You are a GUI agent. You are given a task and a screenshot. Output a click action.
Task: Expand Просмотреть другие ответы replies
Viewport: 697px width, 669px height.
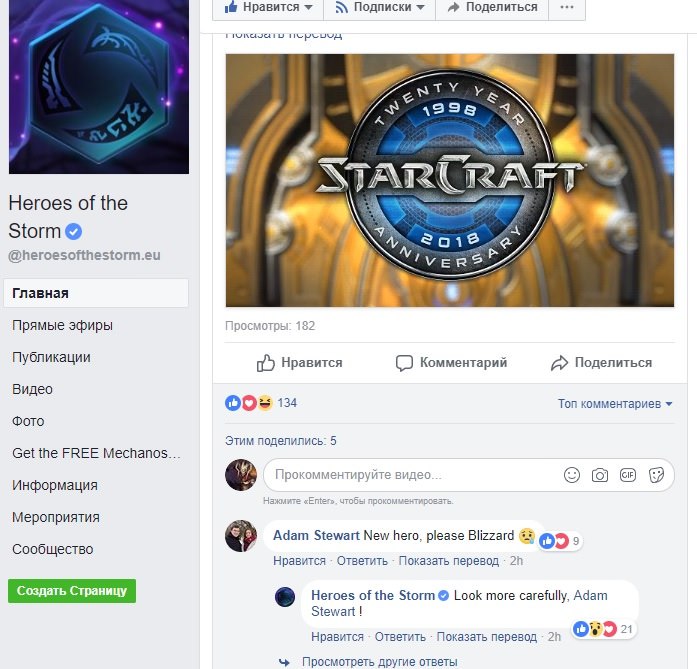tap(380, 662)
